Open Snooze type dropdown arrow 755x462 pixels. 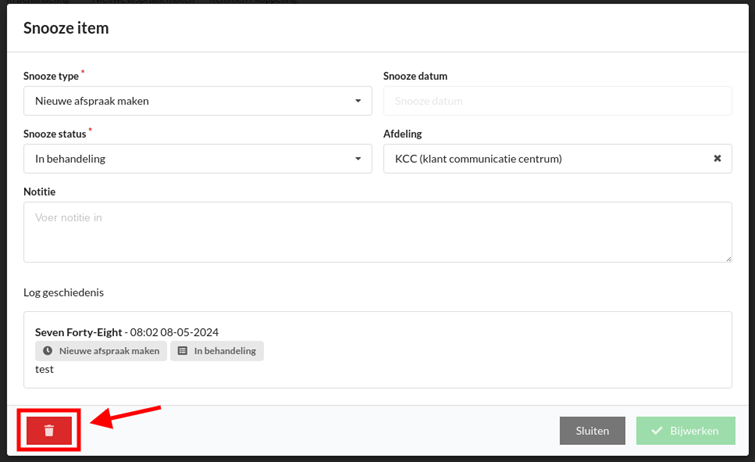[x=358, y=101]
